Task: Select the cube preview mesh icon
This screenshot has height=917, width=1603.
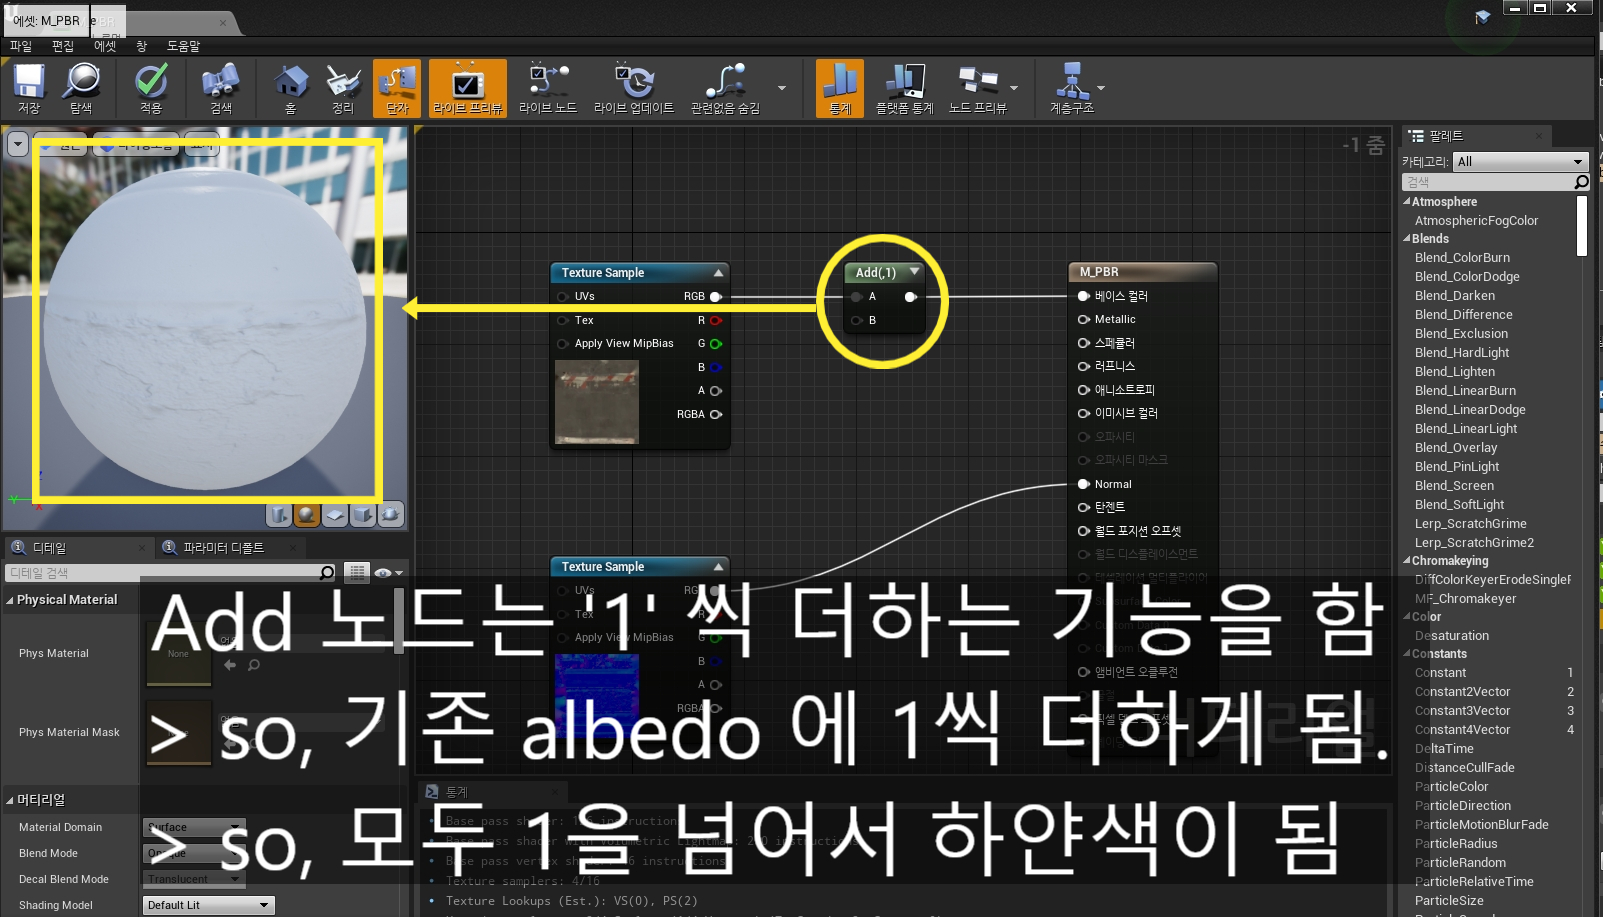Action: (x=363, y=515)
